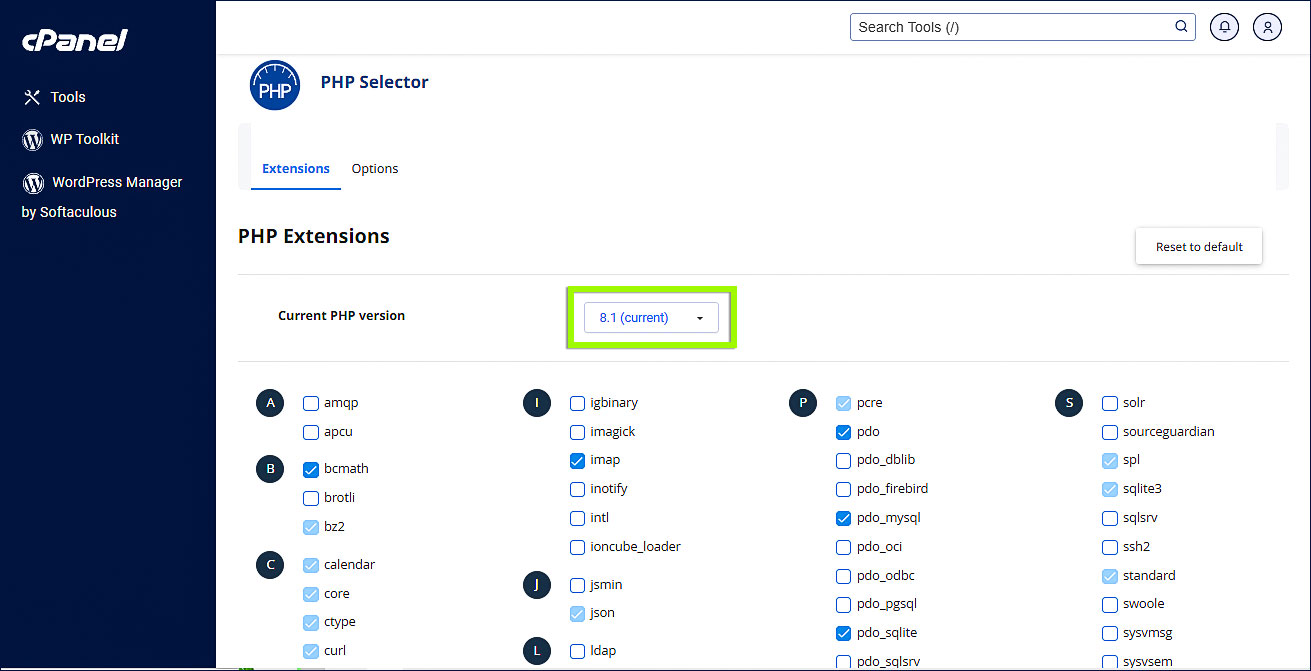Click the Reset to default button
The width and height of the screenshot is (1311, 671).
click(1198, 247)
